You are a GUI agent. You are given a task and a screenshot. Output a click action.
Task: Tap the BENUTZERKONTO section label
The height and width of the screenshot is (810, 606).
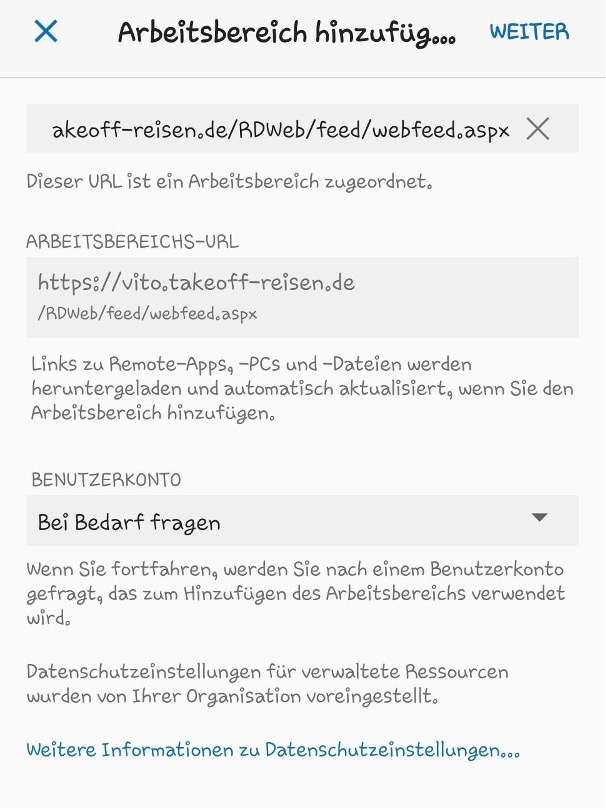[106, 480]
